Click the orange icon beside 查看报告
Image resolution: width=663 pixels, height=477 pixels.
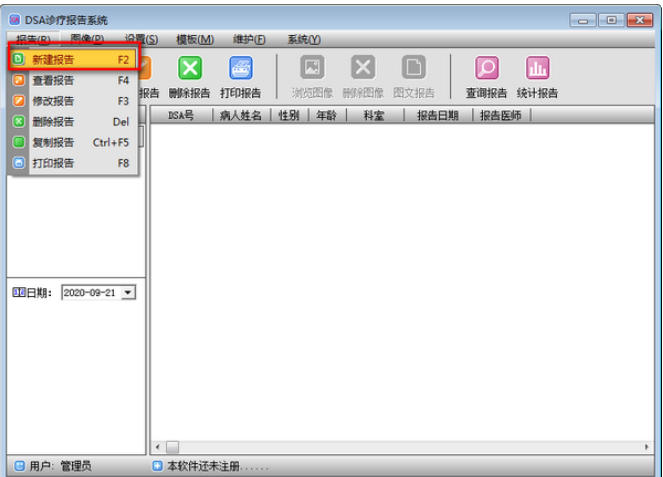pos(19,80)
